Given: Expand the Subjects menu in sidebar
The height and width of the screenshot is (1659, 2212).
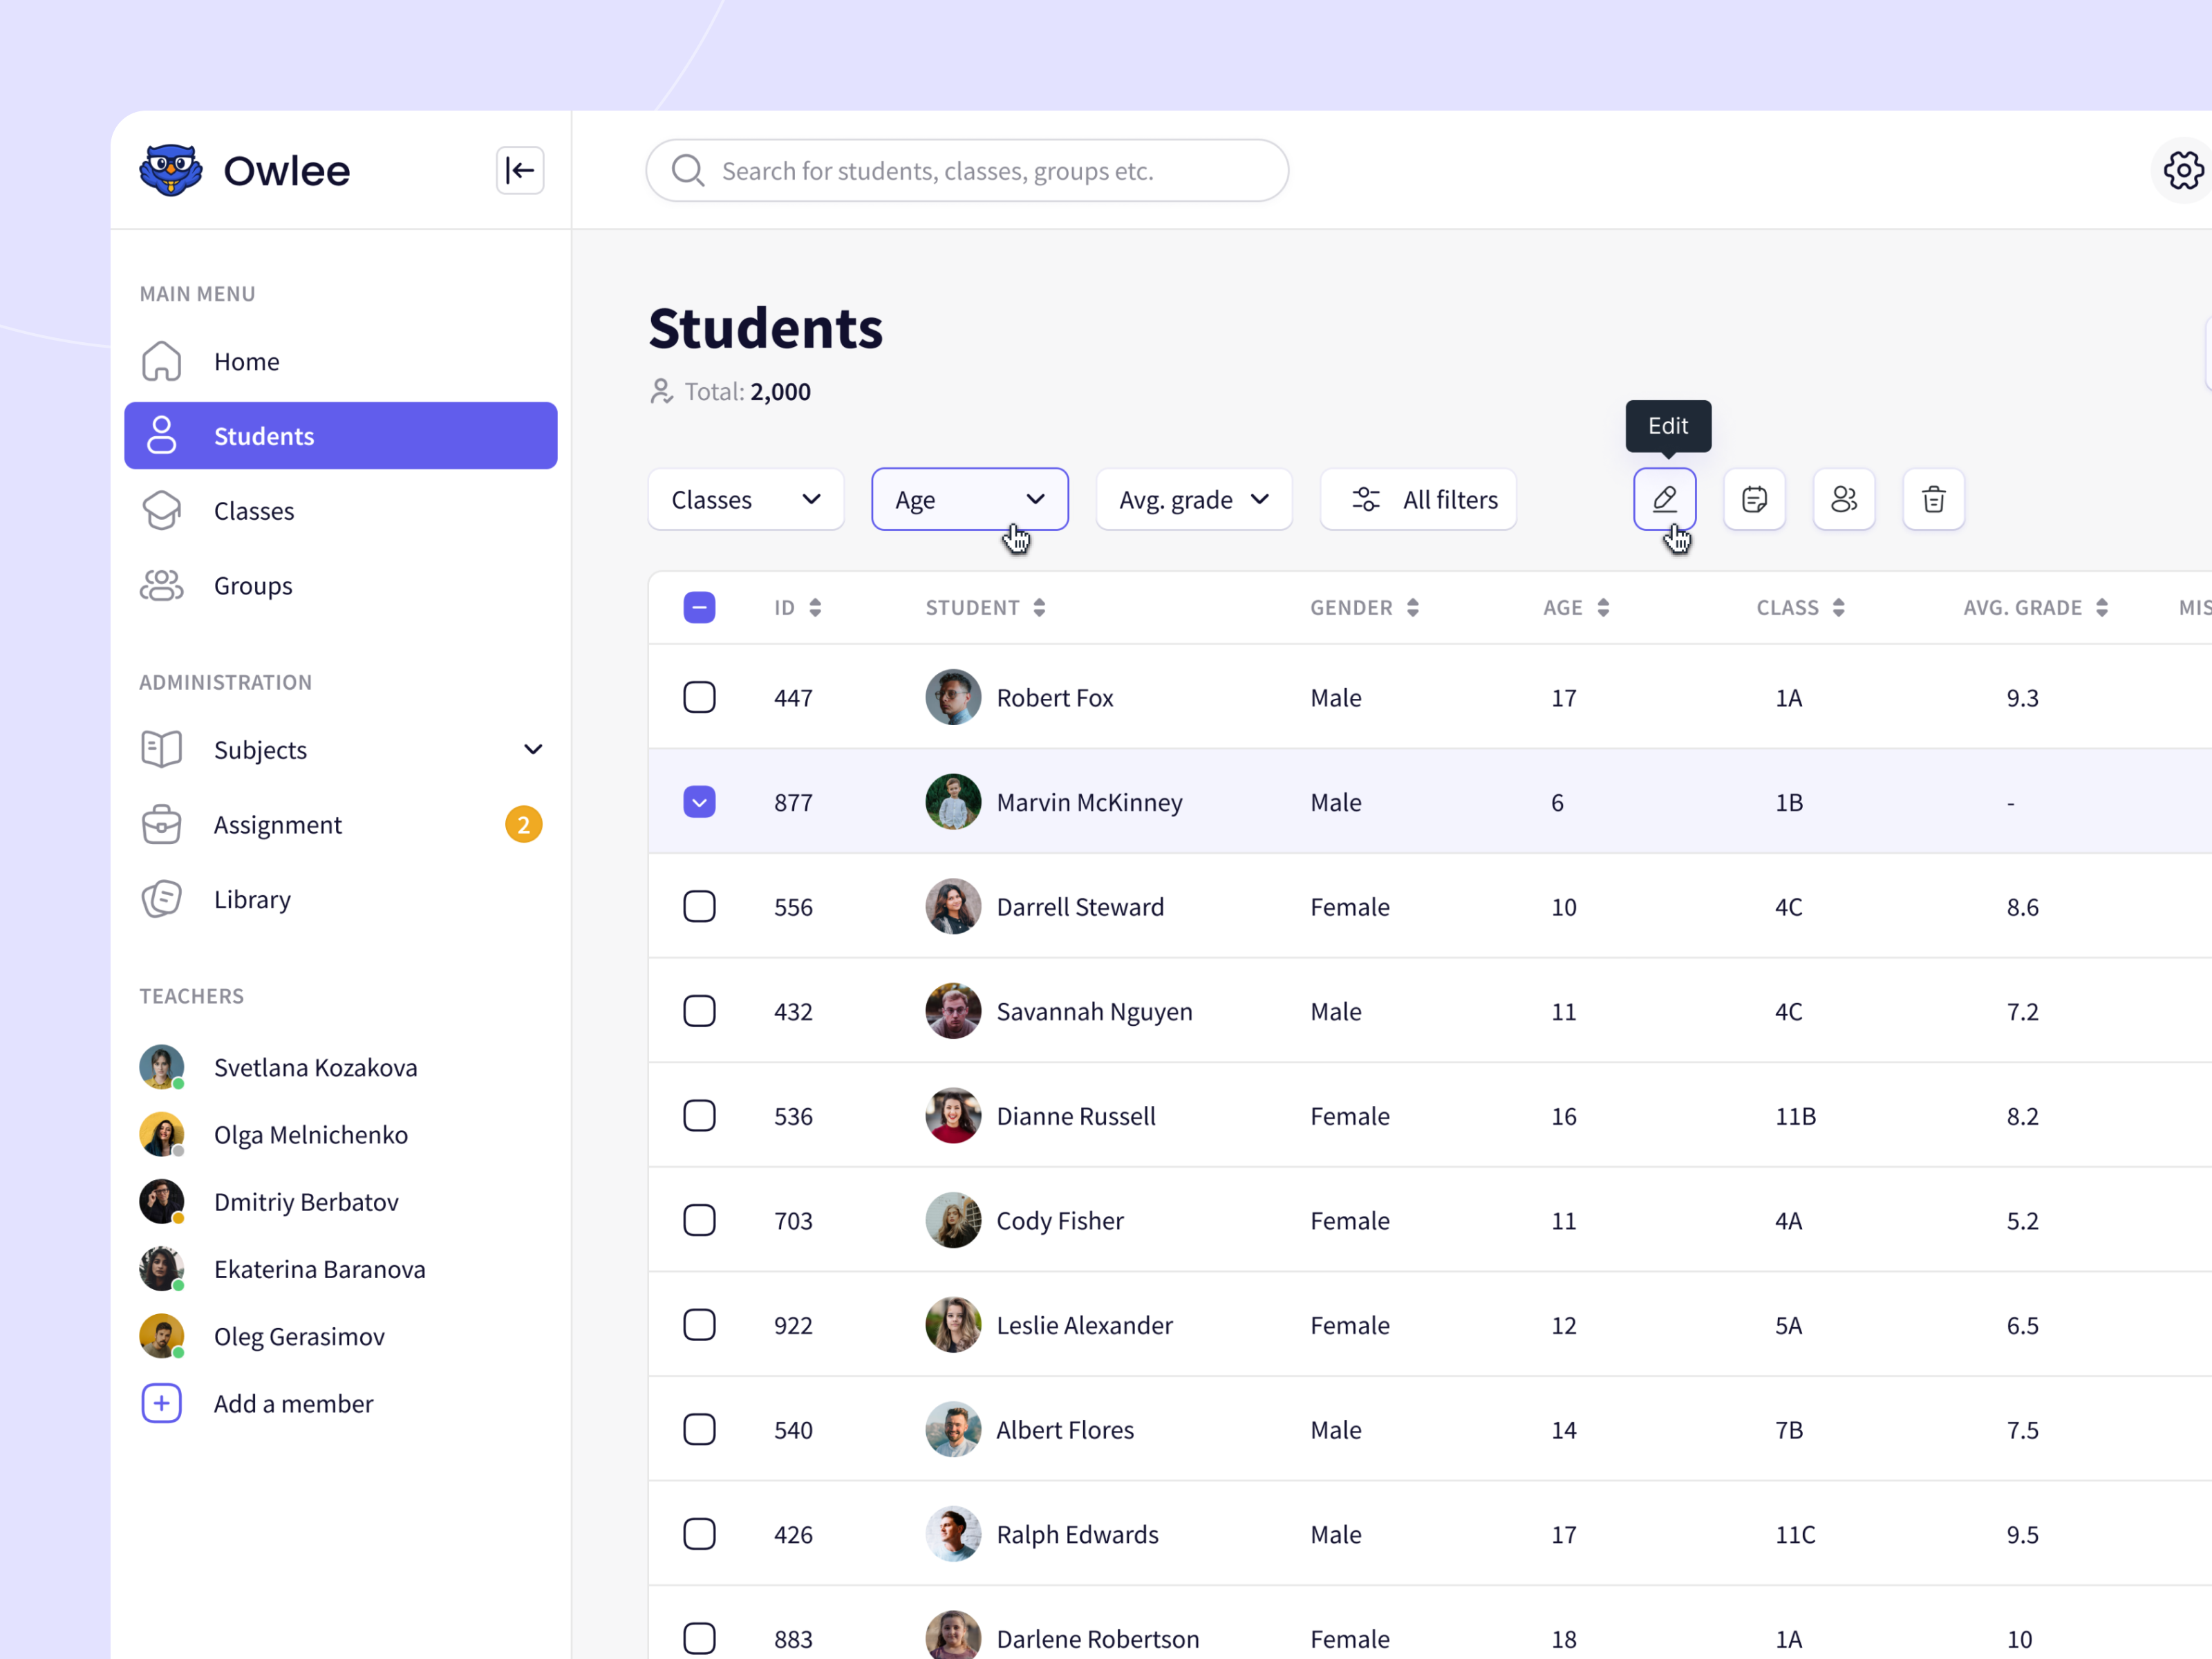Looking at the screenshot, I should 532,749.
